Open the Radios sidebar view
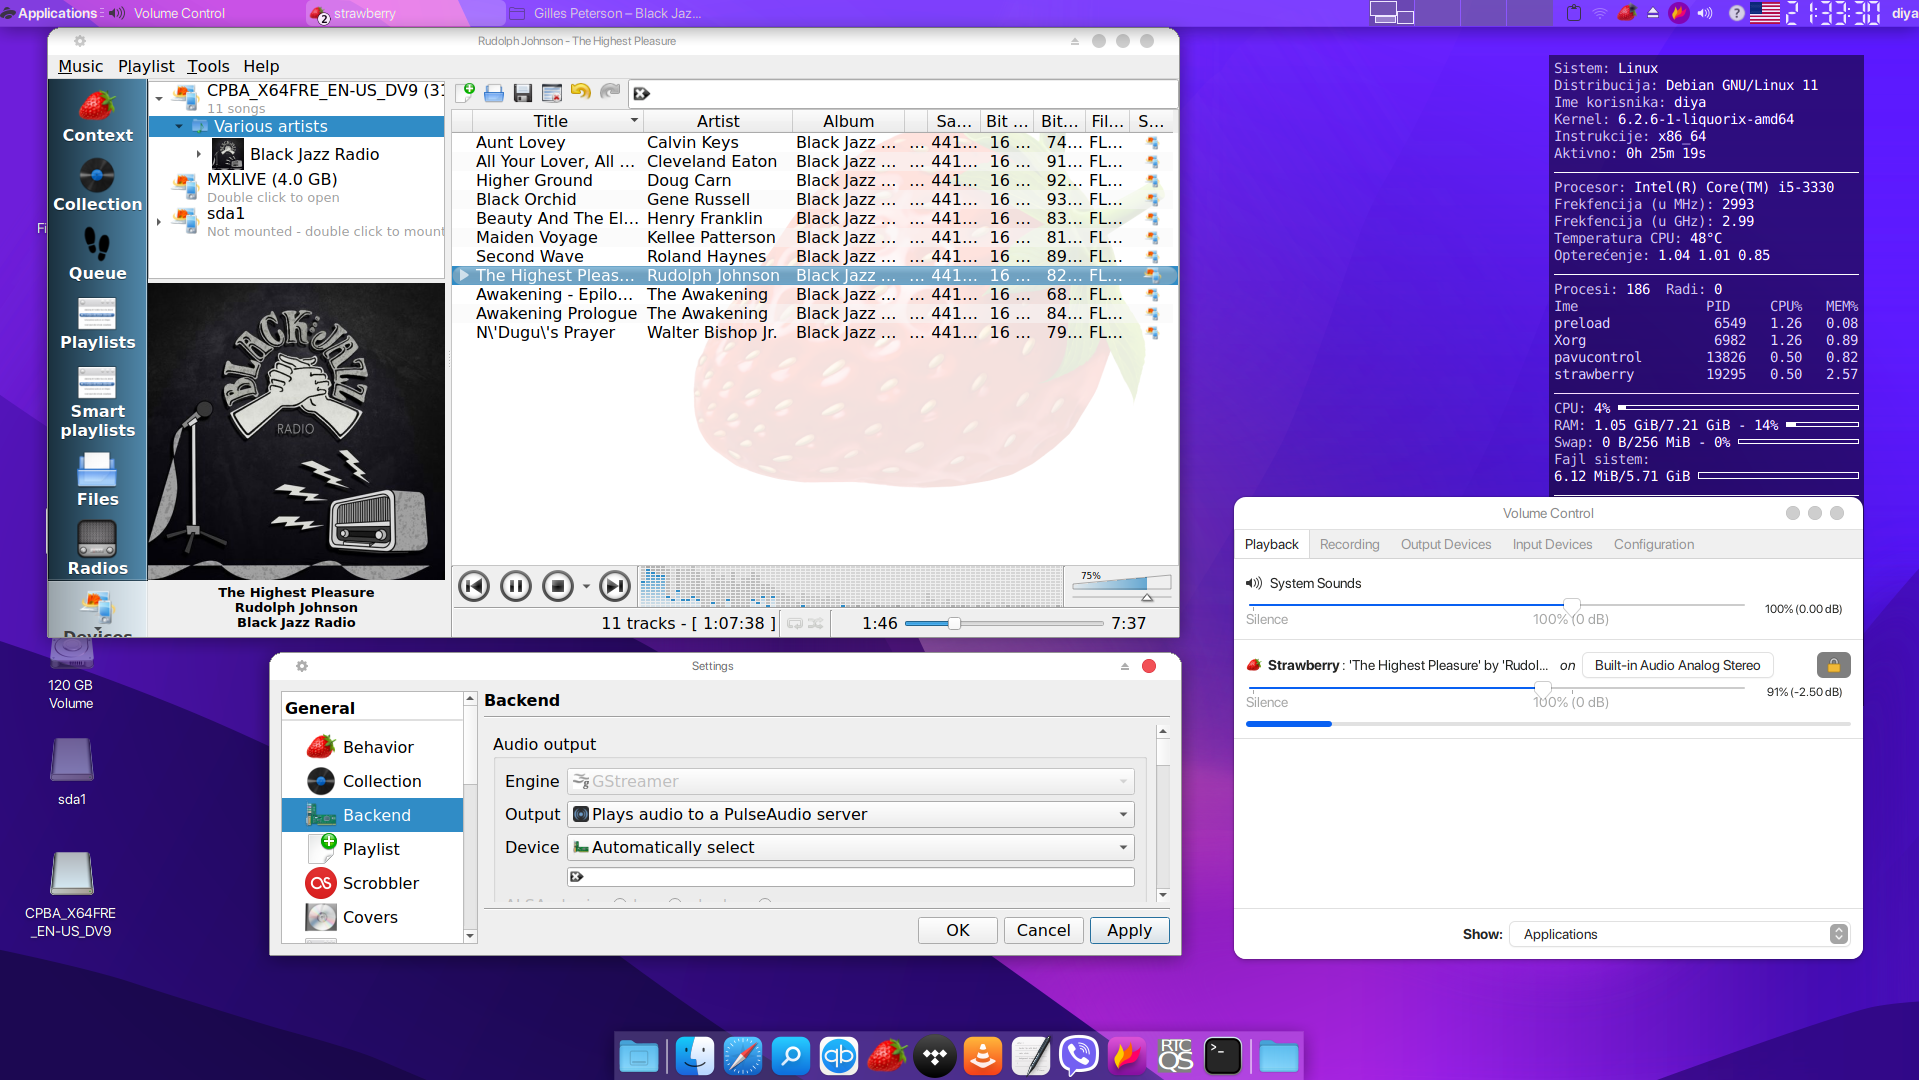Viewport: 1919px width, 1080px height. pyautogui.click(x=97, y=549)
